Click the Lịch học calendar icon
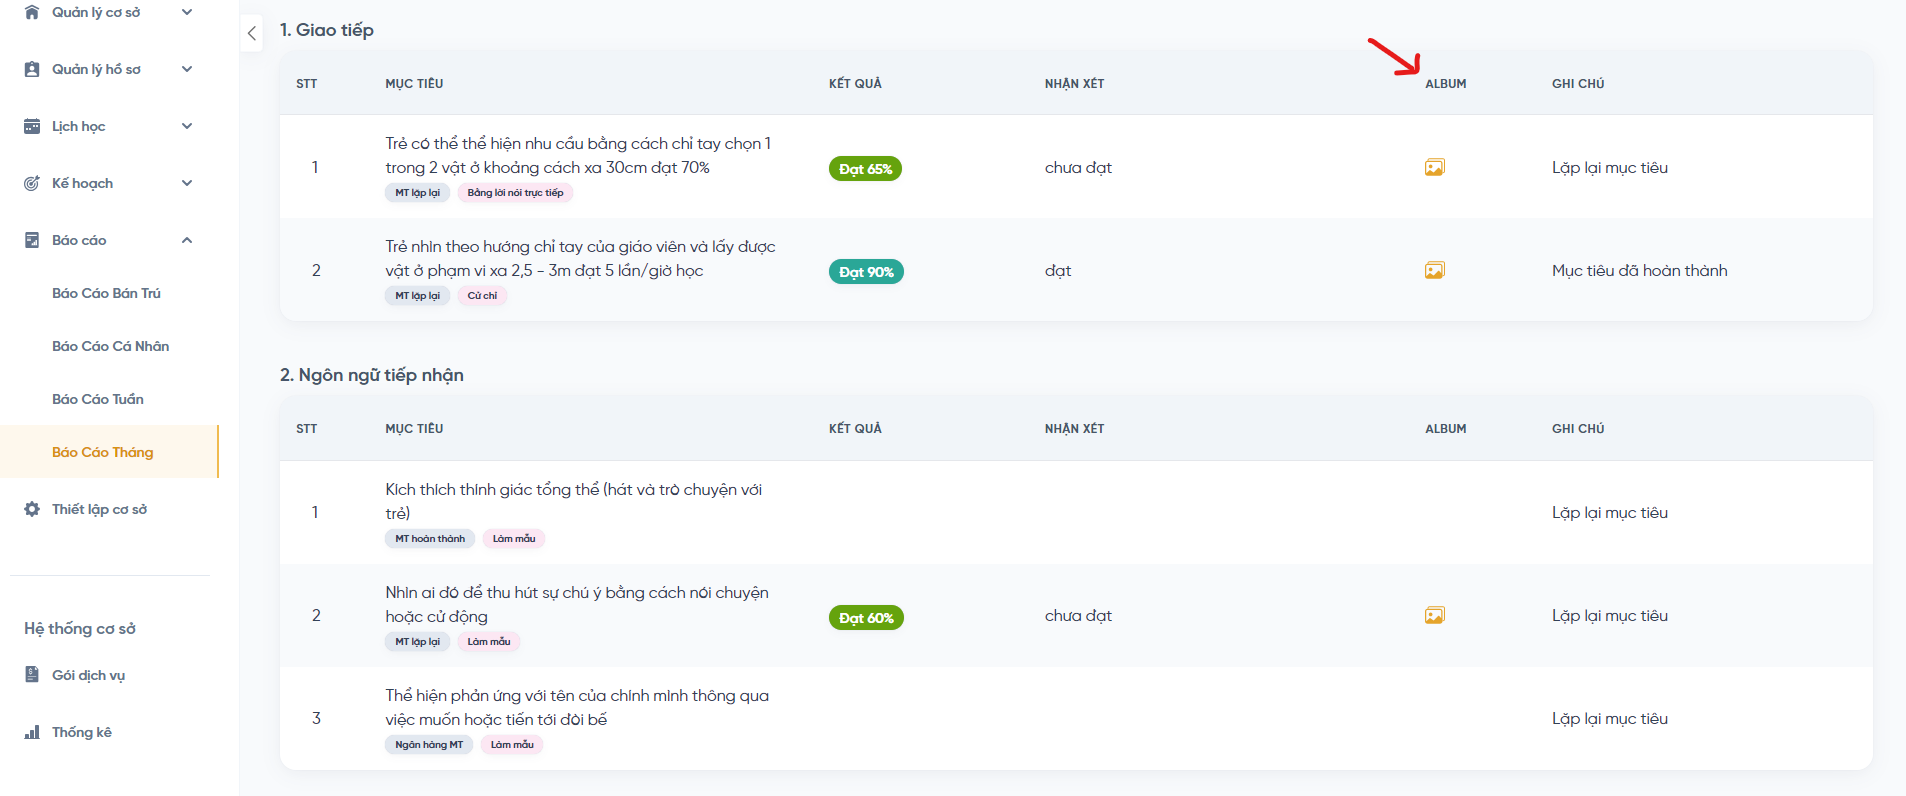 (x=32, y=126)
